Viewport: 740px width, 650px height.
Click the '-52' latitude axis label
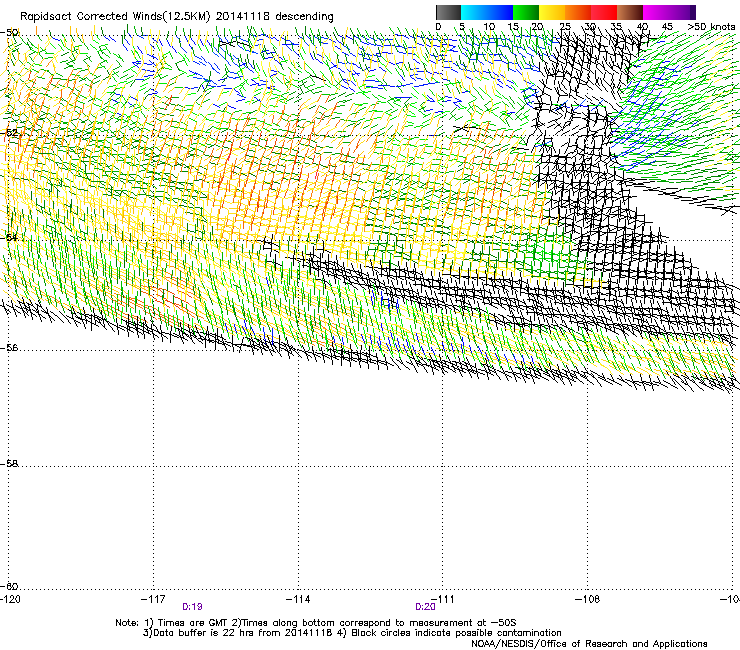coord(9,133)
